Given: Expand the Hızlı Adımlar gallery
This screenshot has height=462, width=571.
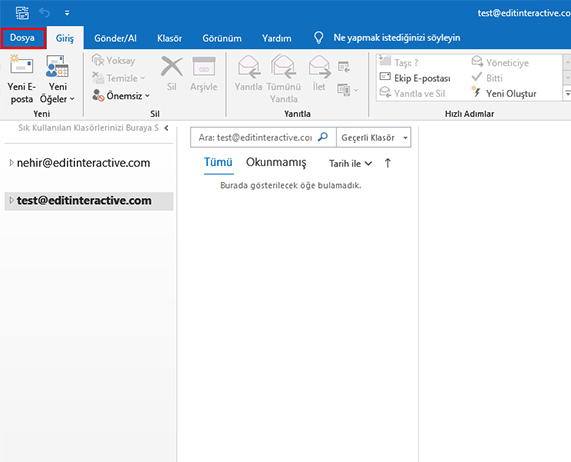Looking at the screenshot, I should tap(567, 94).
